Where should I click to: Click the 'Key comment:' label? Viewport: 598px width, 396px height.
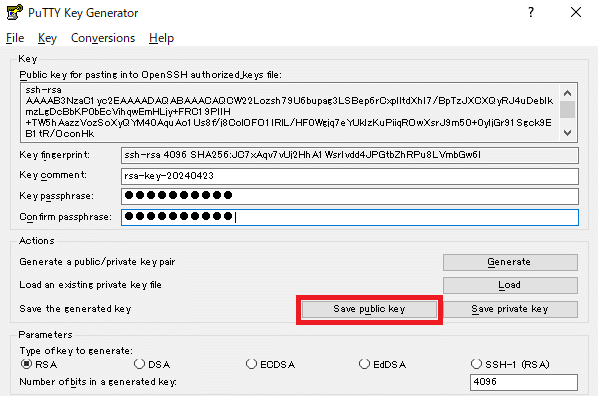(53, 175)
